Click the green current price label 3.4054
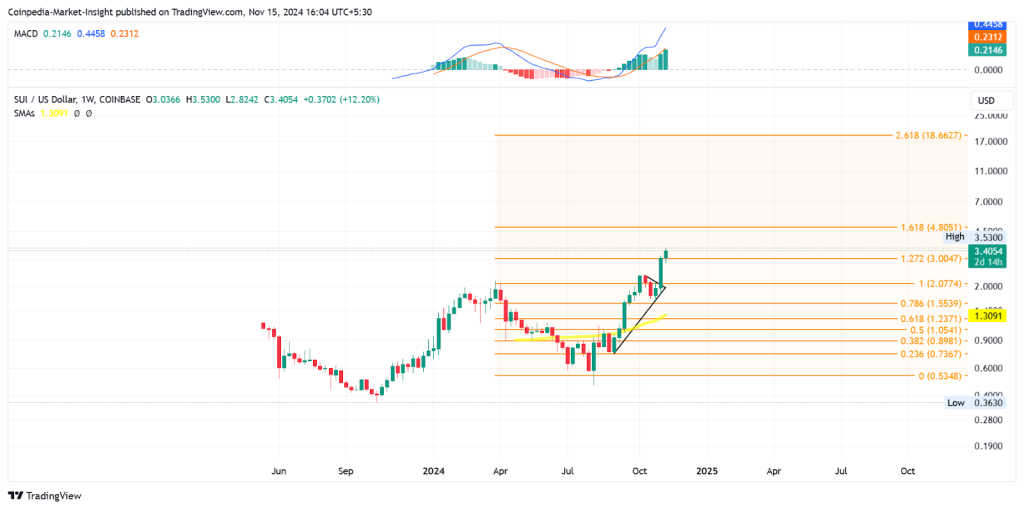The height and width of the screenshot is (509, 1024). click(985, 252)
